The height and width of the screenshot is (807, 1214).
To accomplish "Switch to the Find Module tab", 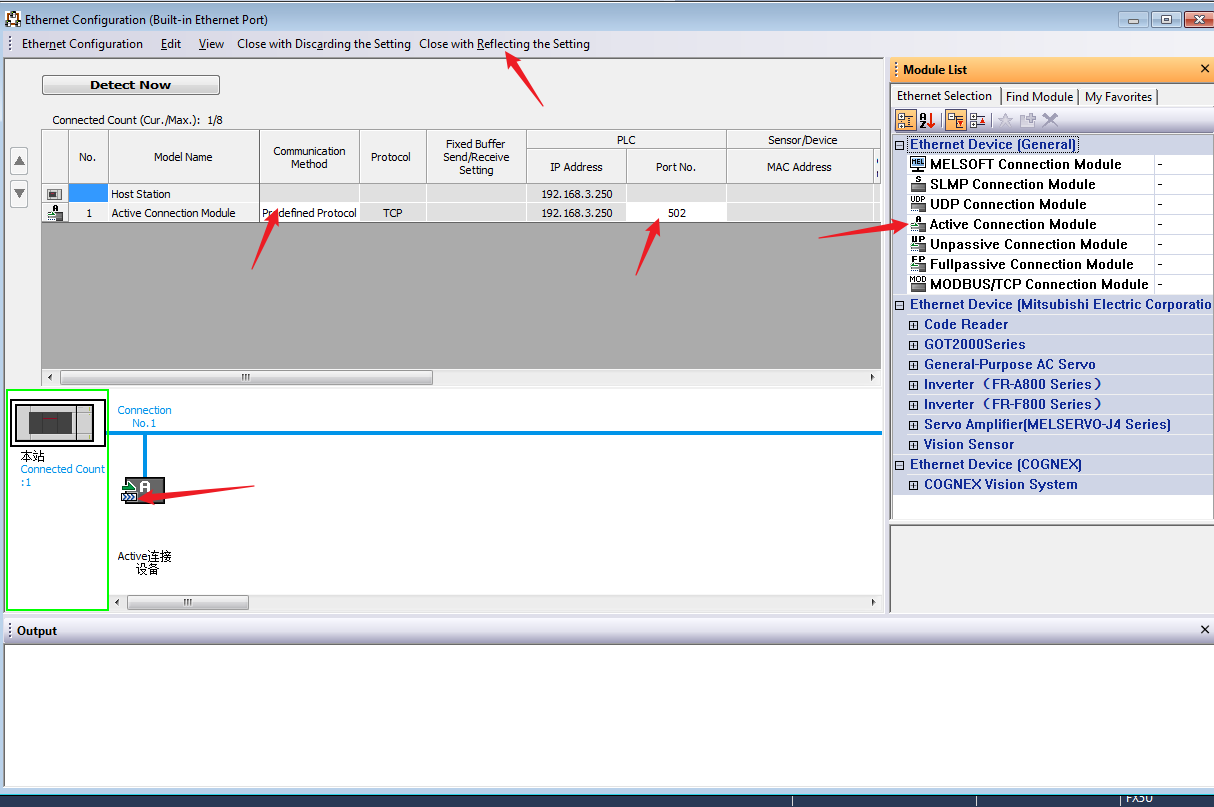I will [1039, 97].
